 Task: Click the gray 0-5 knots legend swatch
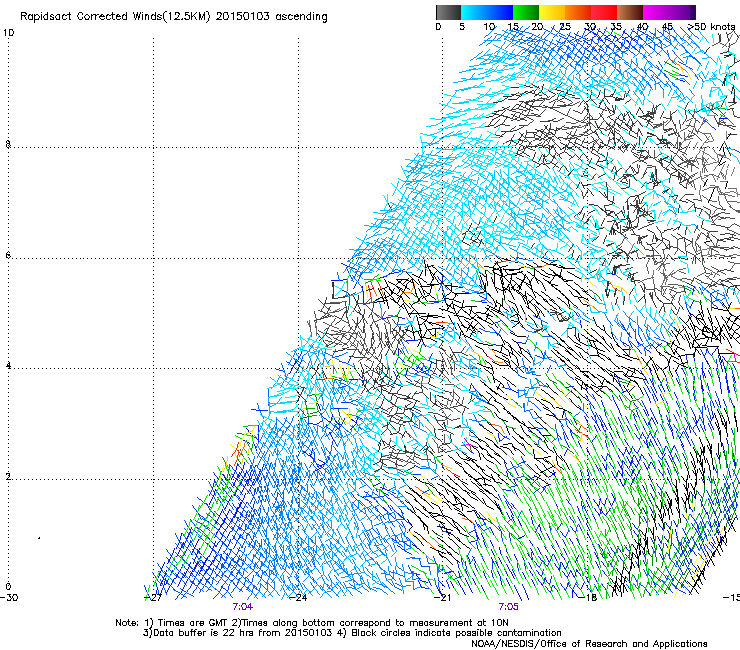click(x=448, y=12)
